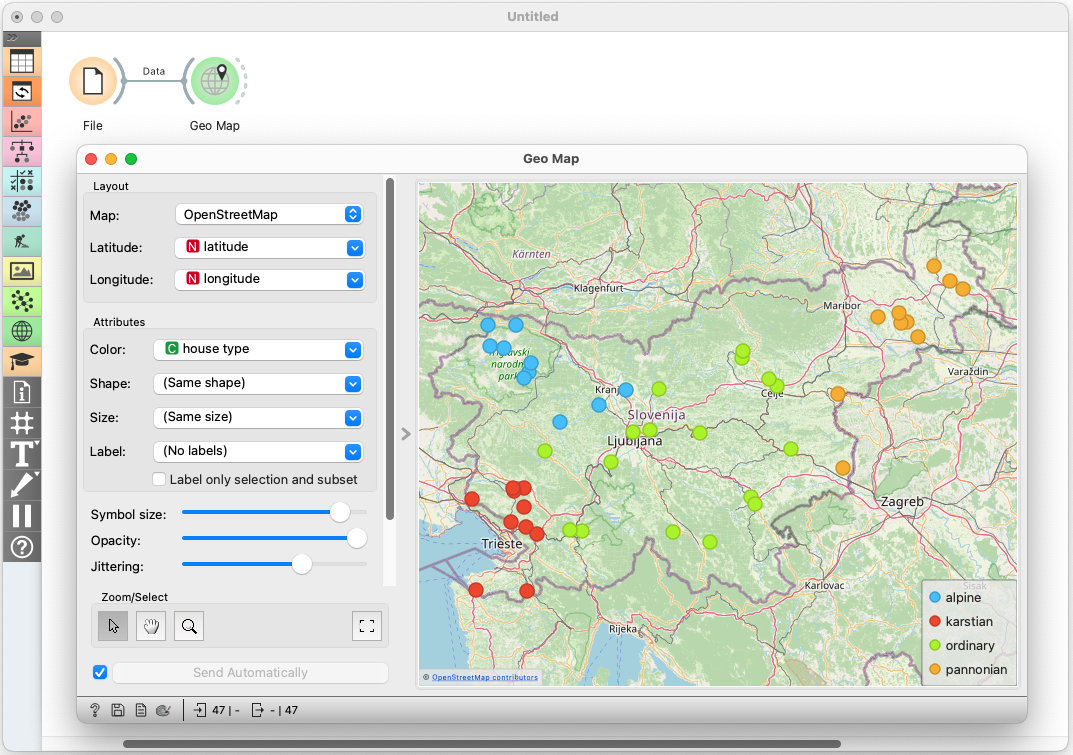Image resolution: width=1073 pixels, height=755 pixels.
Task: Open the Model tree-diagram category icon
Action: tap(22, 151)
